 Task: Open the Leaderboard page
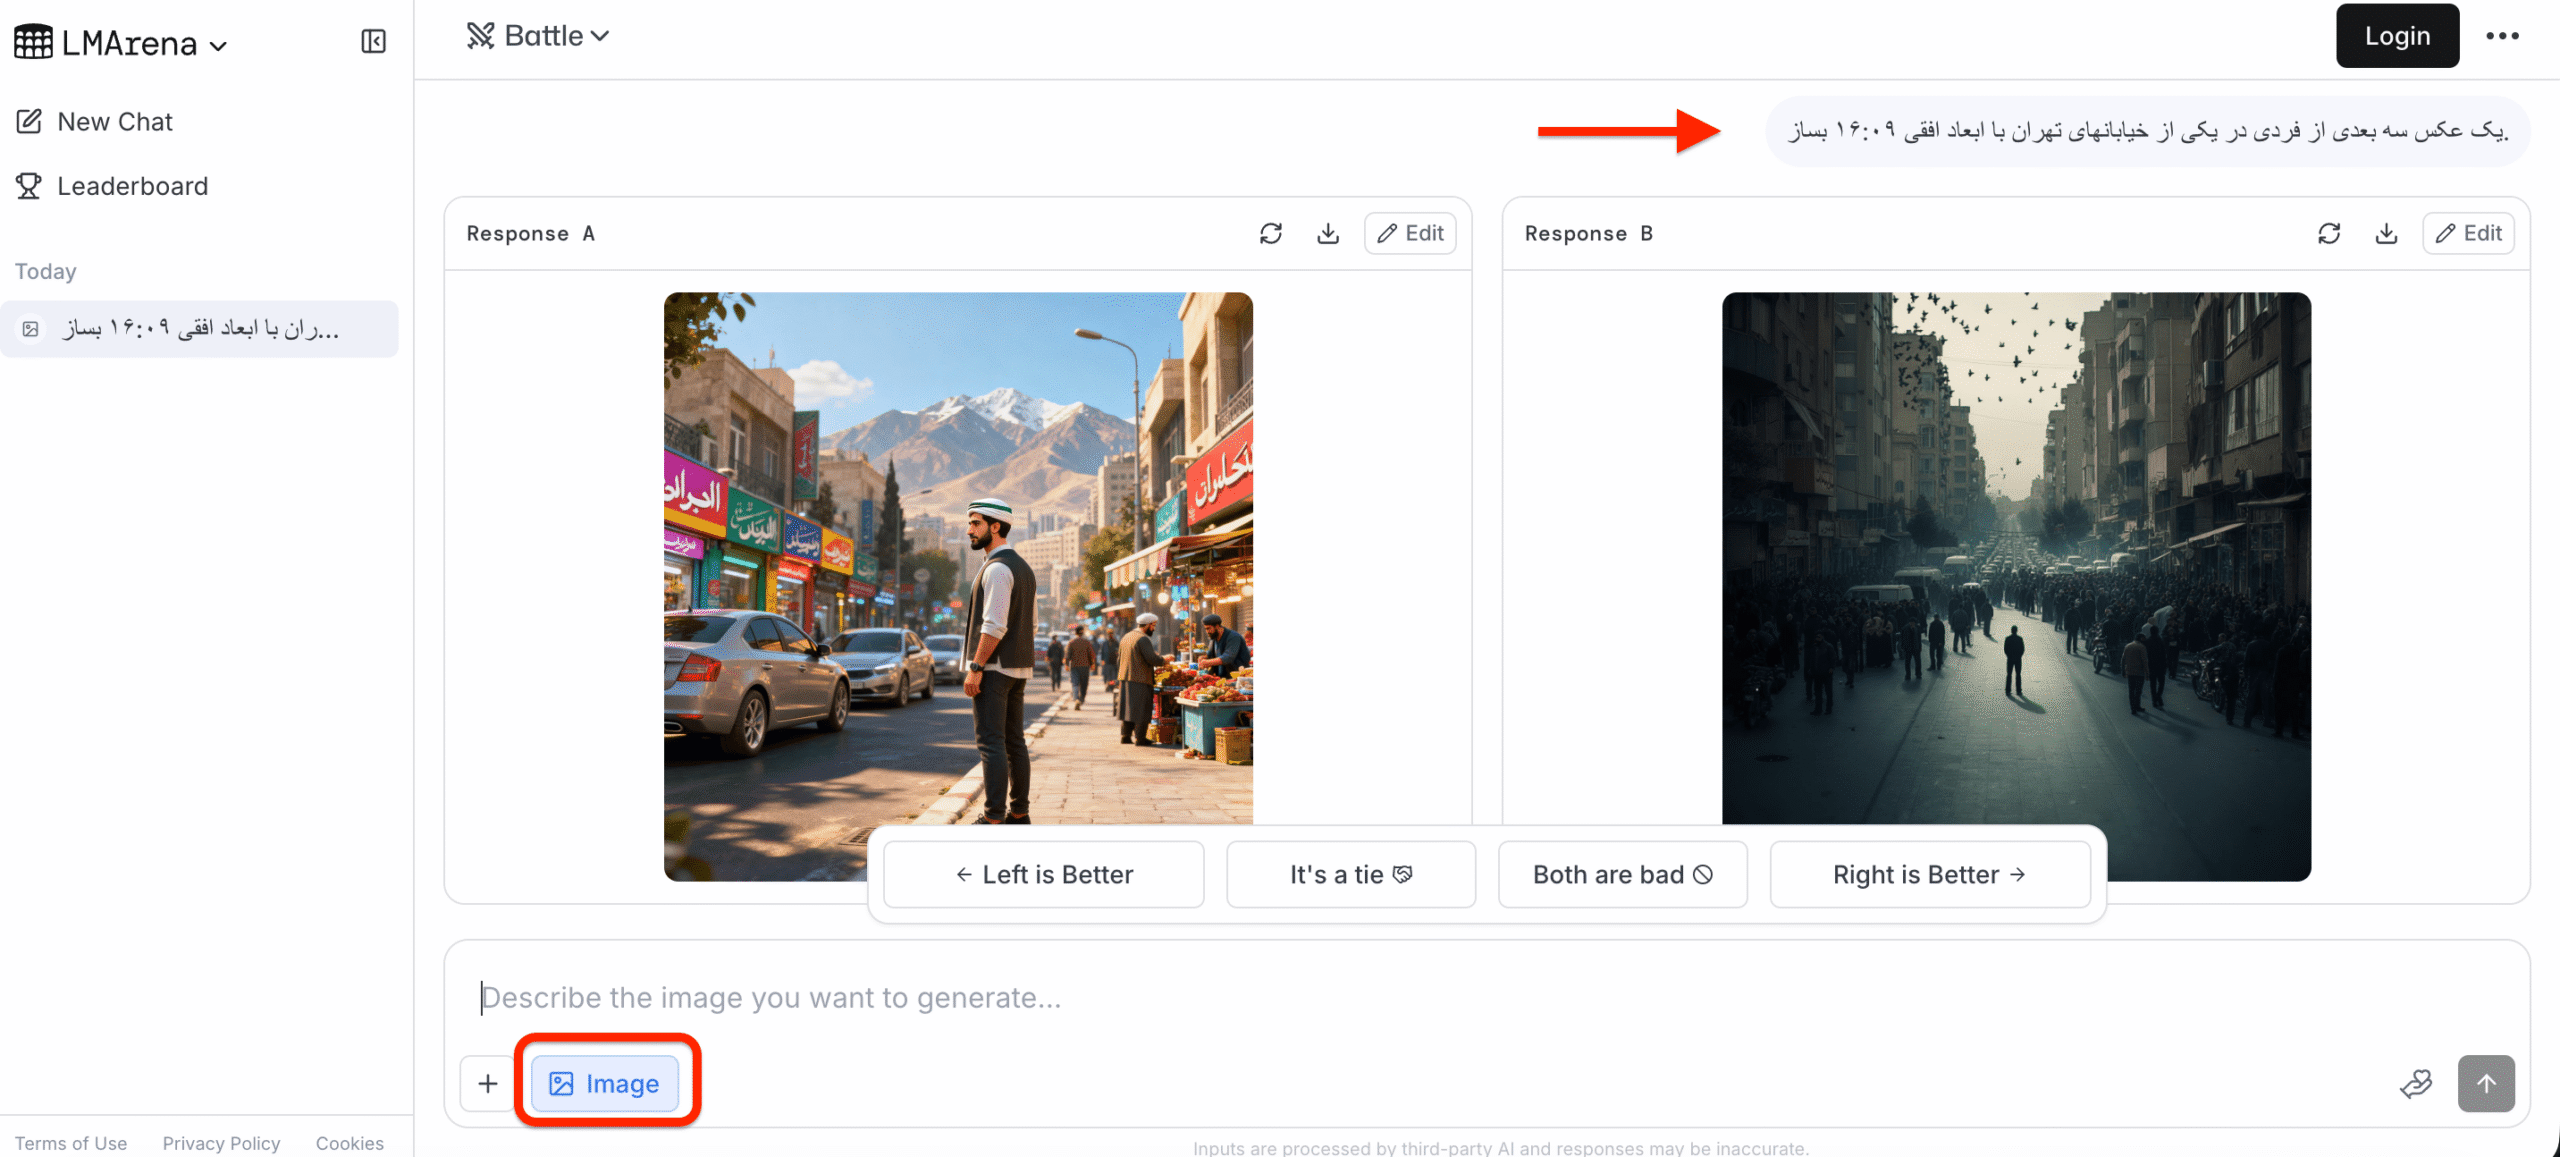click(131, 186)
